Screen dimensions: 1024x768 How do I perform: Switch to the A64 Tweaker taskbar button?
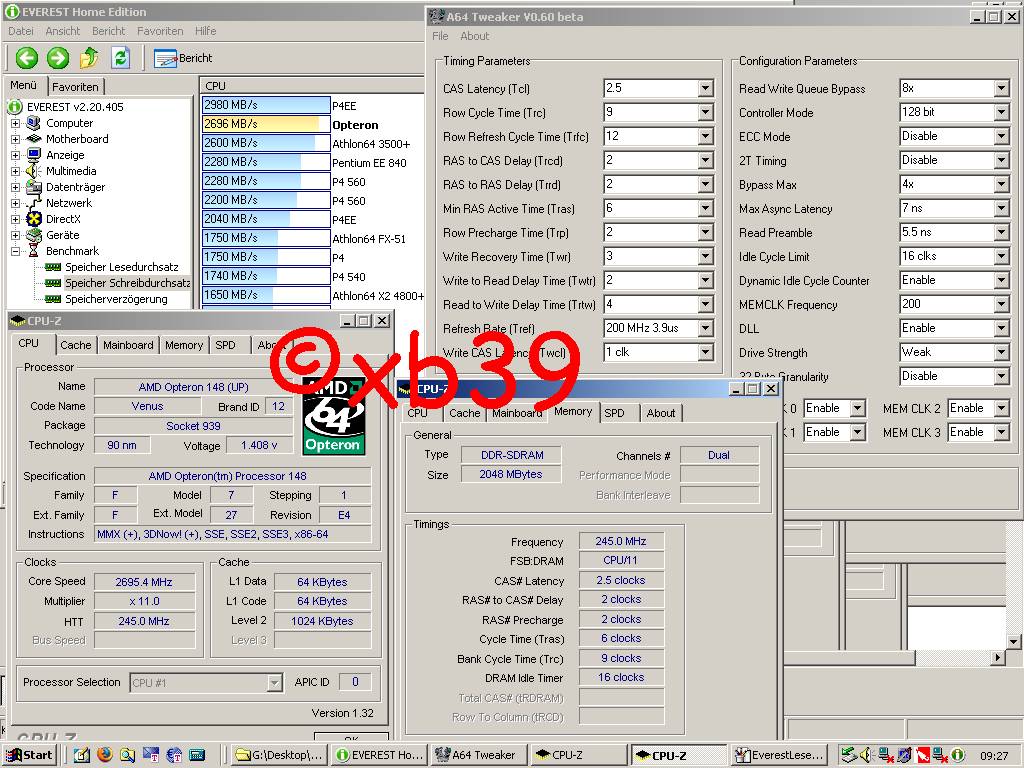click(x=479, y=755)
